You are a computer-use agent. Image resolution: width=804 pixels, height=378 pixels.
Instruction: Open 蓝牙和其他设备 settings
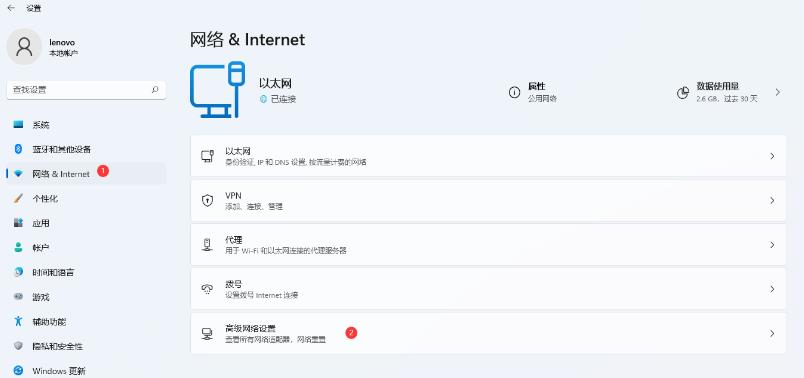(x=86, y=149)
